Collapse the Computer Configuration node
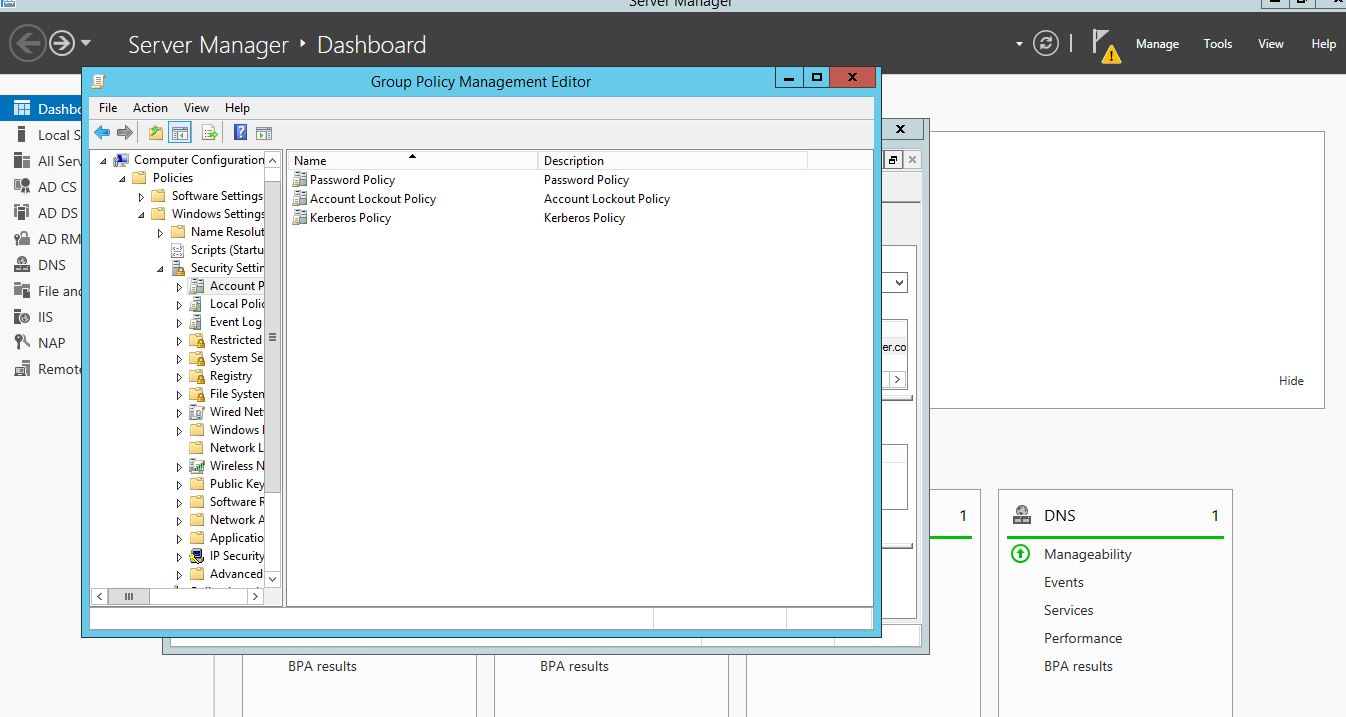This screenshot has width=1346, height=717. click(x=103, y=160)
